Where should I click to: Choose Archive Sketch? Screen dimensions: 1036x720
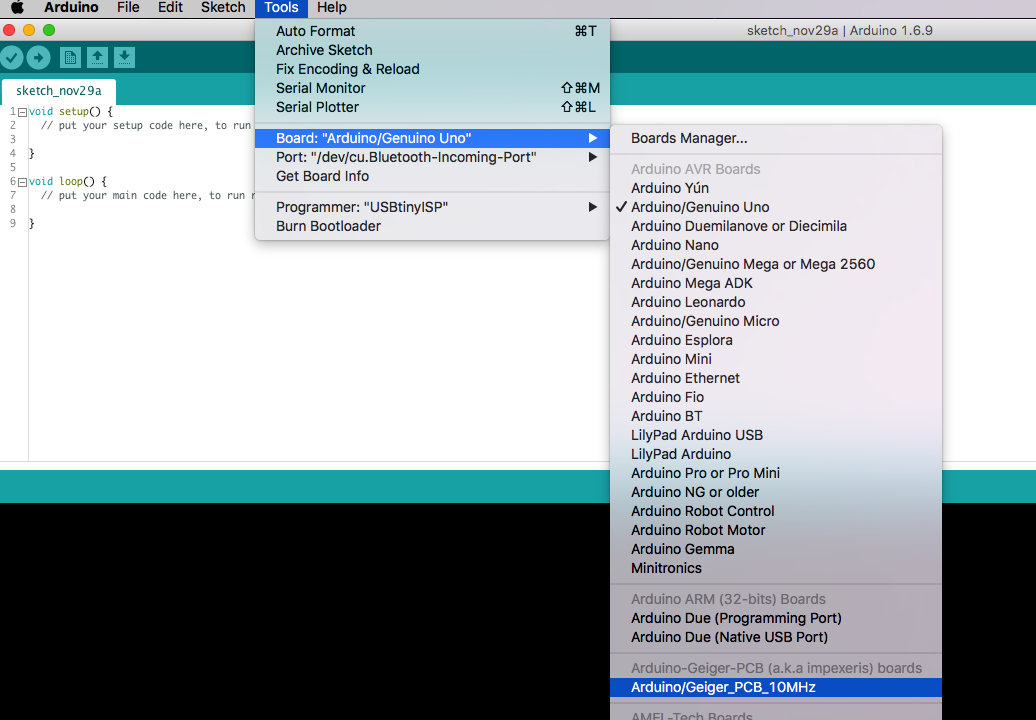[x=432, y=50]
